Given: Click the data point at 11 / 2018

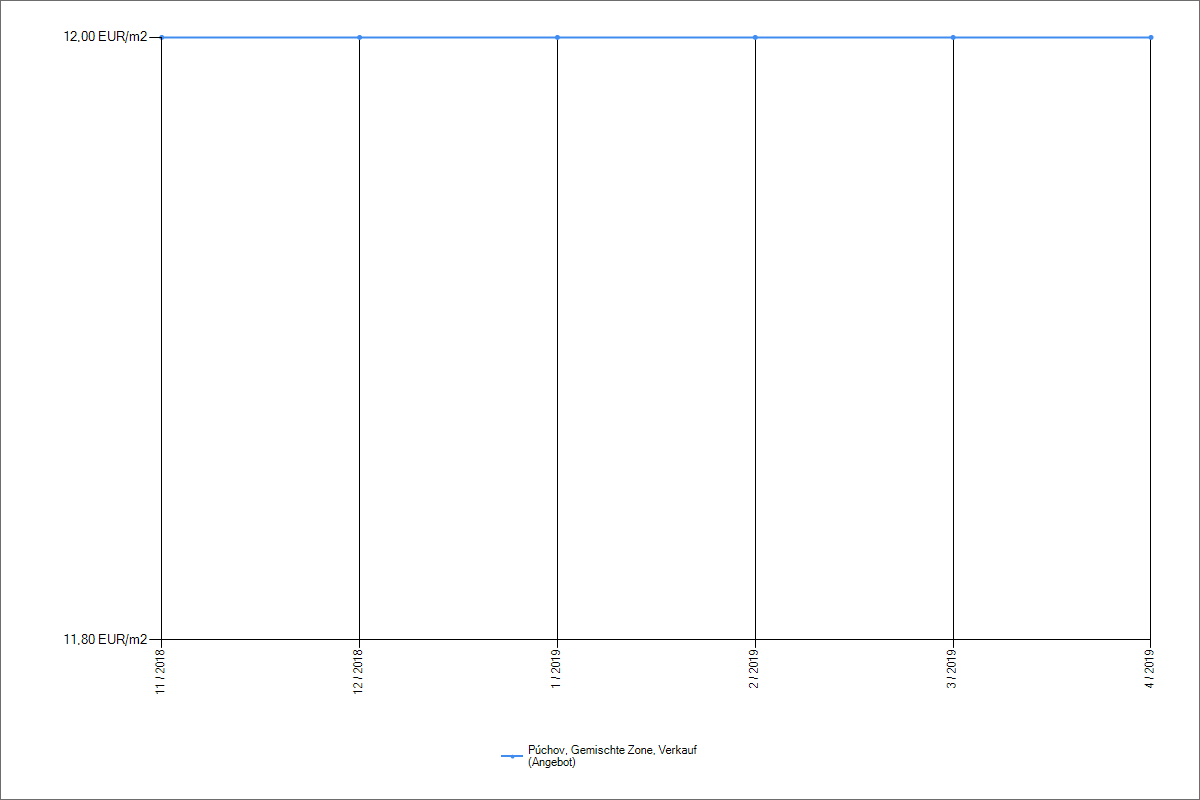Looking at the screenshot, I should (x=161, y=37).
